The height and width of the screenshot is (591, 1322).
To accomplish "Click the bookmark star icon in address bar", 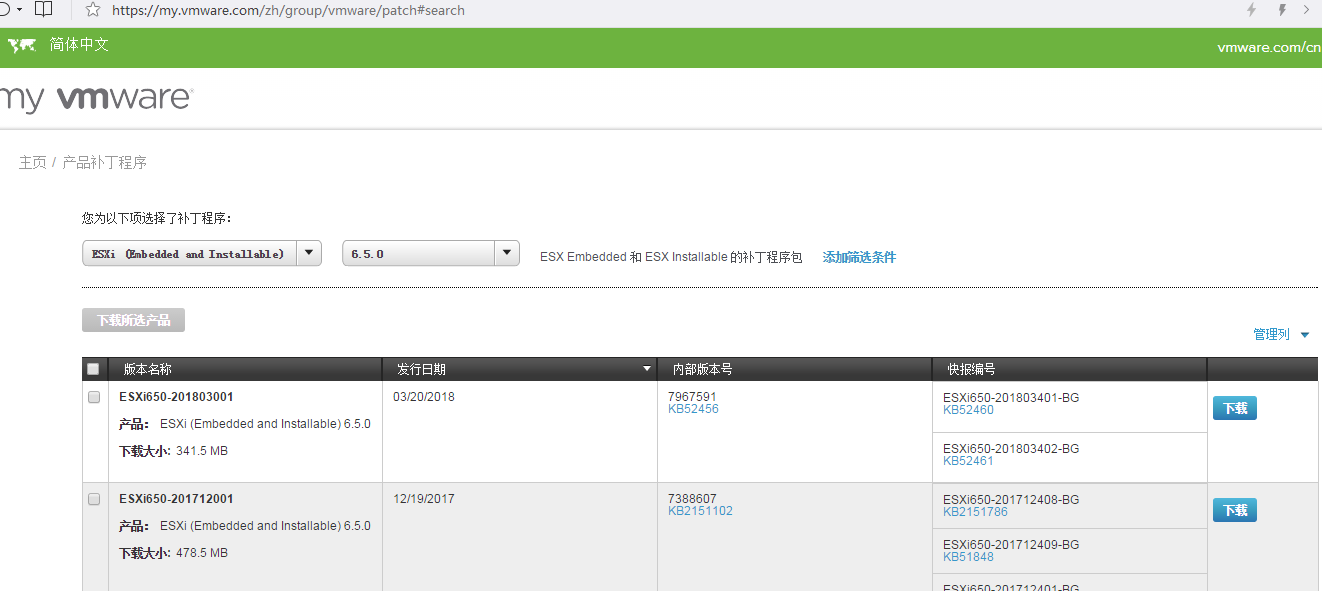I will [92, 10].
